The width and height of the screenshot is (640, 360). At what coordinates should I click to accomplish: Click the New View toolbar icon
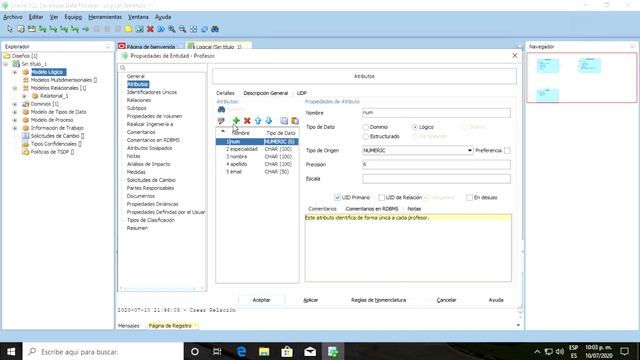coord(31,29)
